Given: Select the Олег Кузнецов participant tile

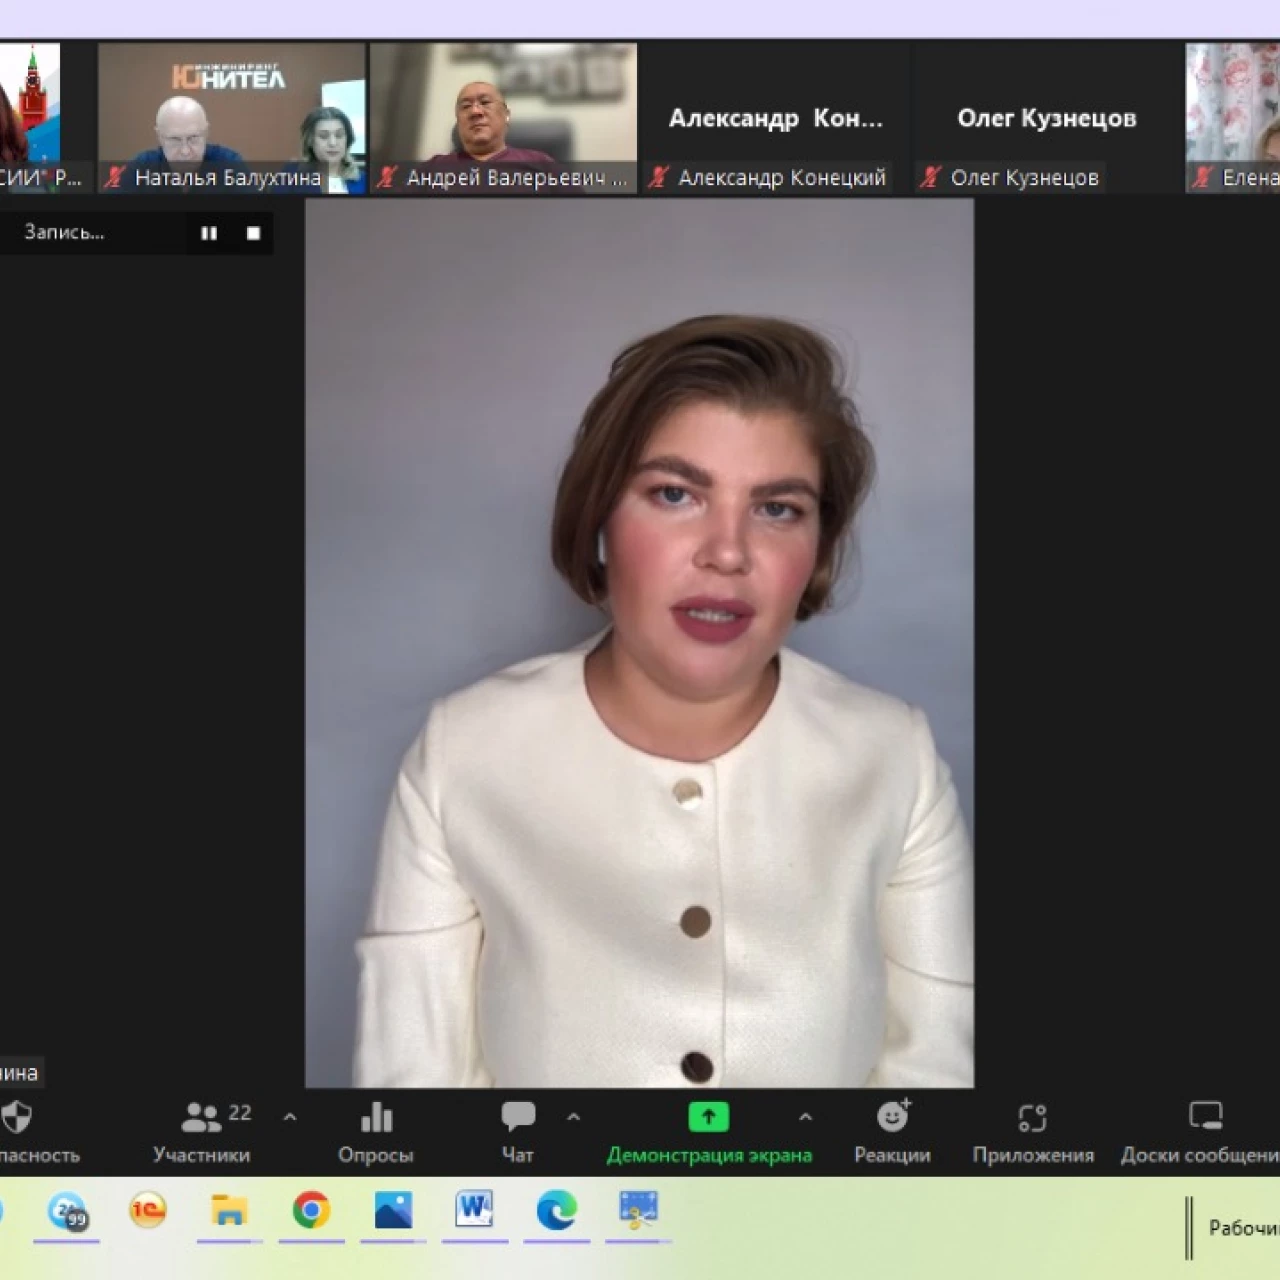Looking at the screenshot, I should tap(1047, 117).
